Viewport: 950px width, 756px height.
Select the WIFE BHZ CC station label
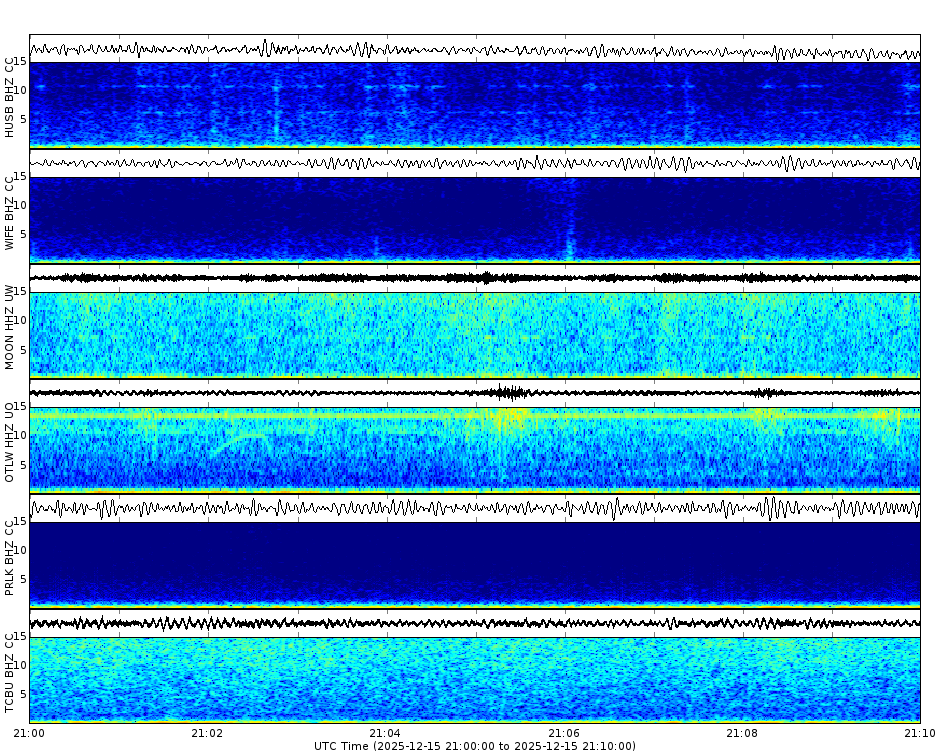coord(10,212)
